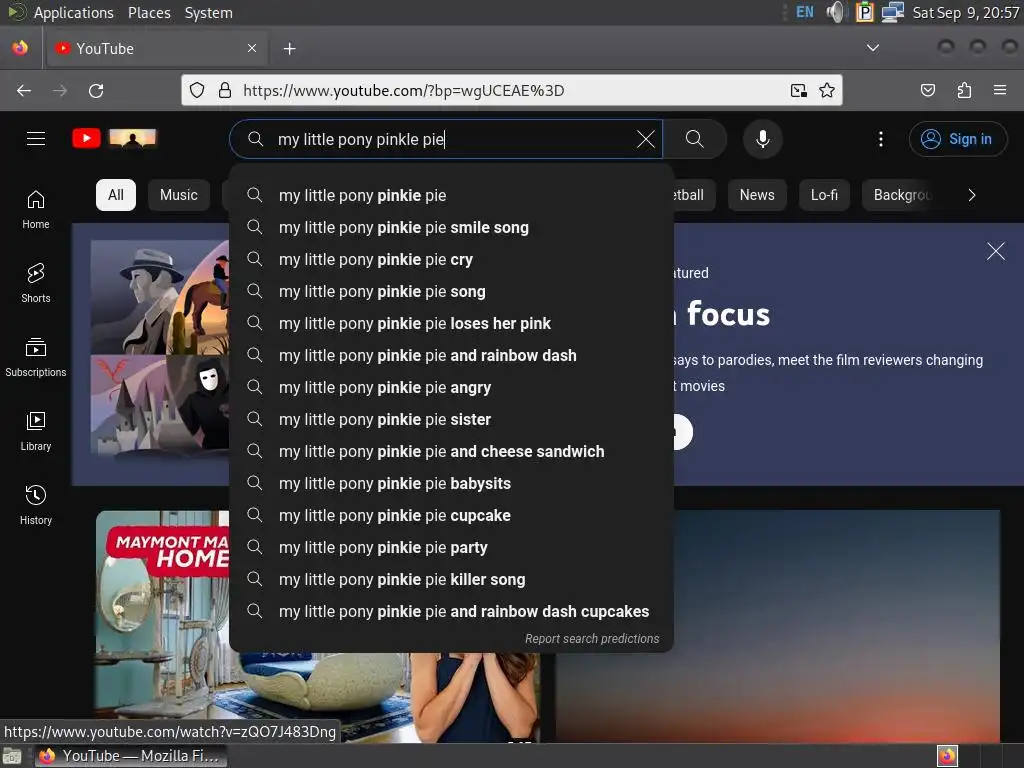The image size is (1024, 768).
Task: Start voice search with microphone icon
Action: click(x=762, y=139)
